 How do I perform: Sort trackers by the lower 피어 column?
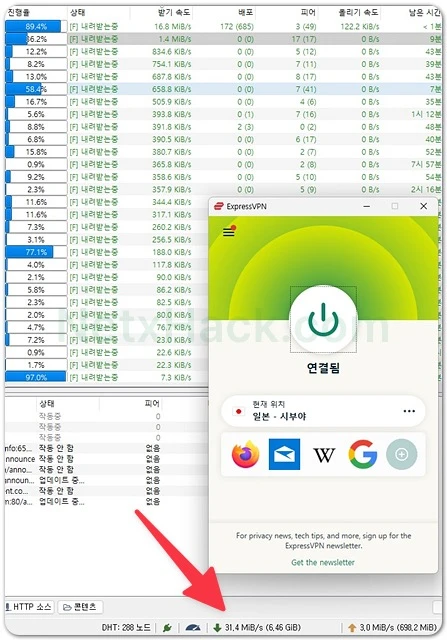tap(131, 404)
